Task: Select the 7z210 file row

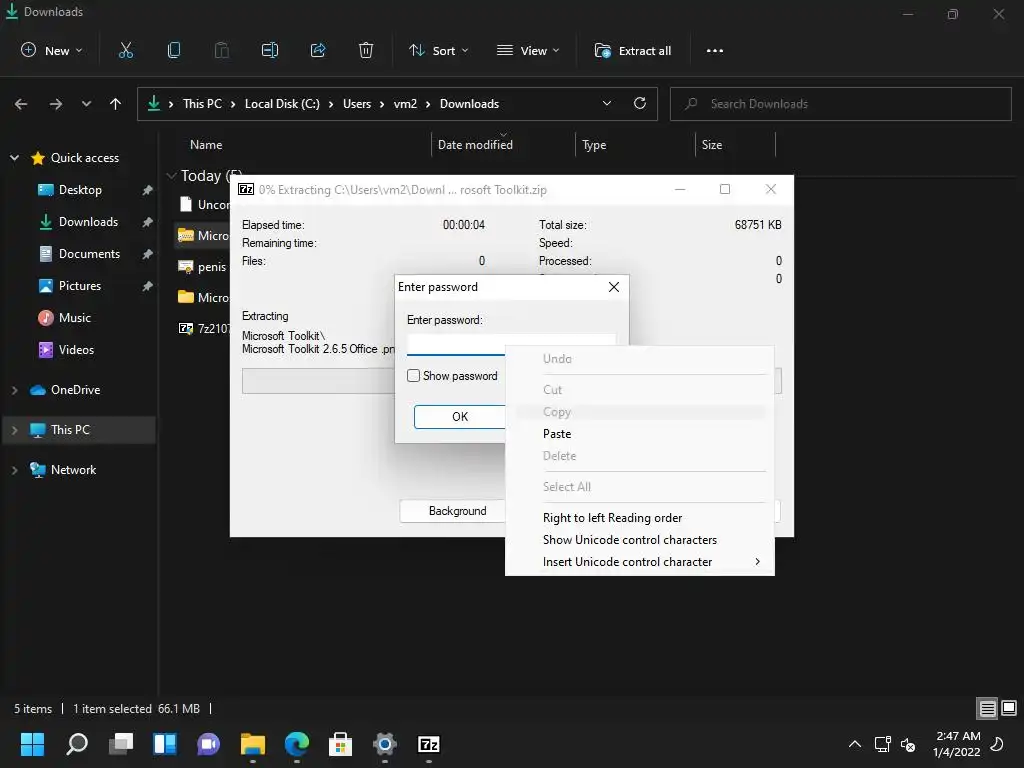Action: tap(203, 328)
